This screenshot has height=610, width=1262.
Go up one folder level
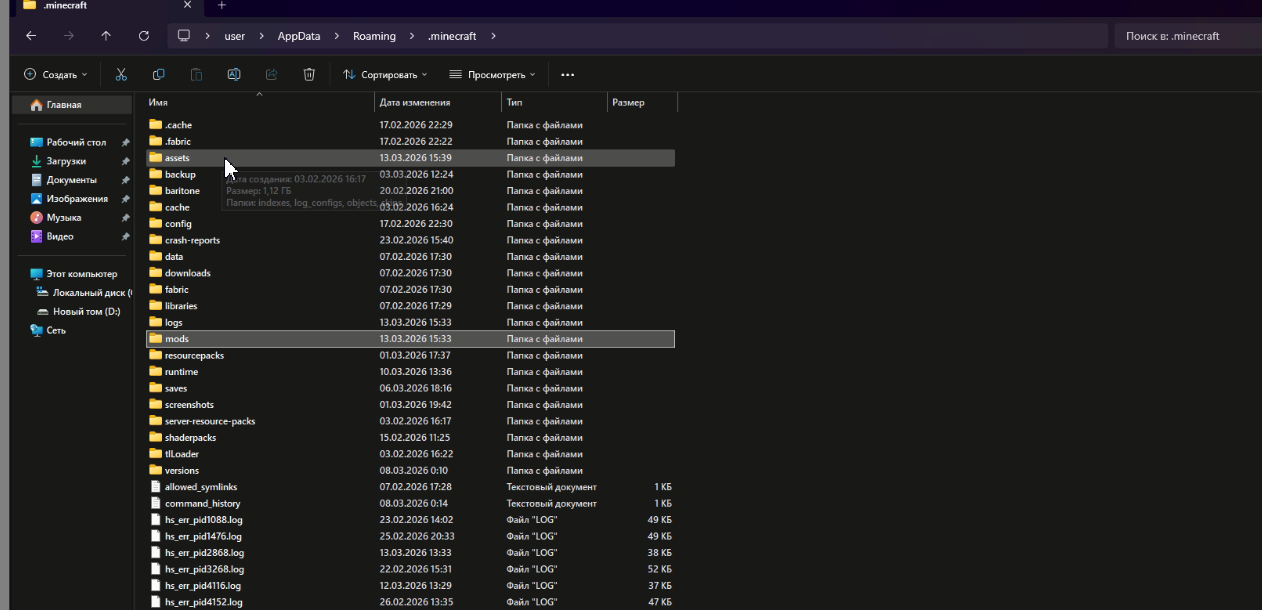[x=106, y=36]
